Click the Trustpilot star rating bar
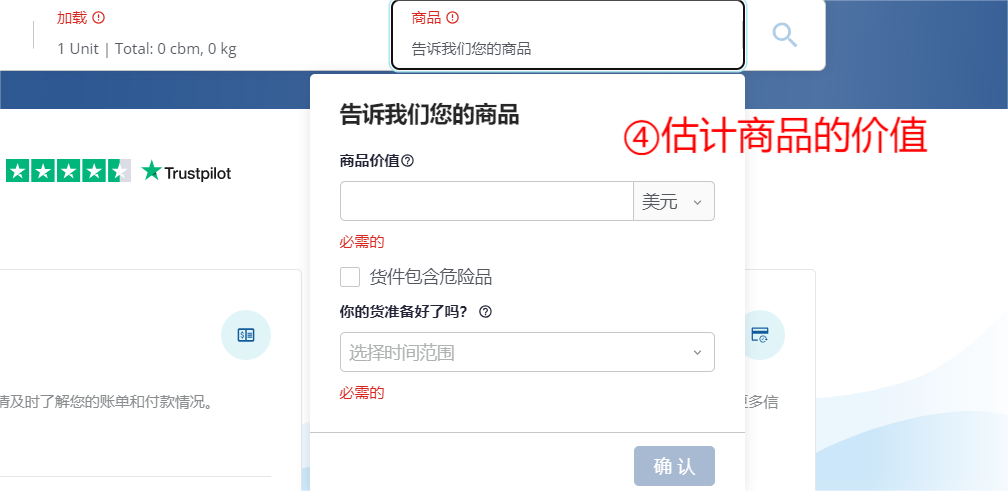1008x491 pixels. (x=68, y=171)
